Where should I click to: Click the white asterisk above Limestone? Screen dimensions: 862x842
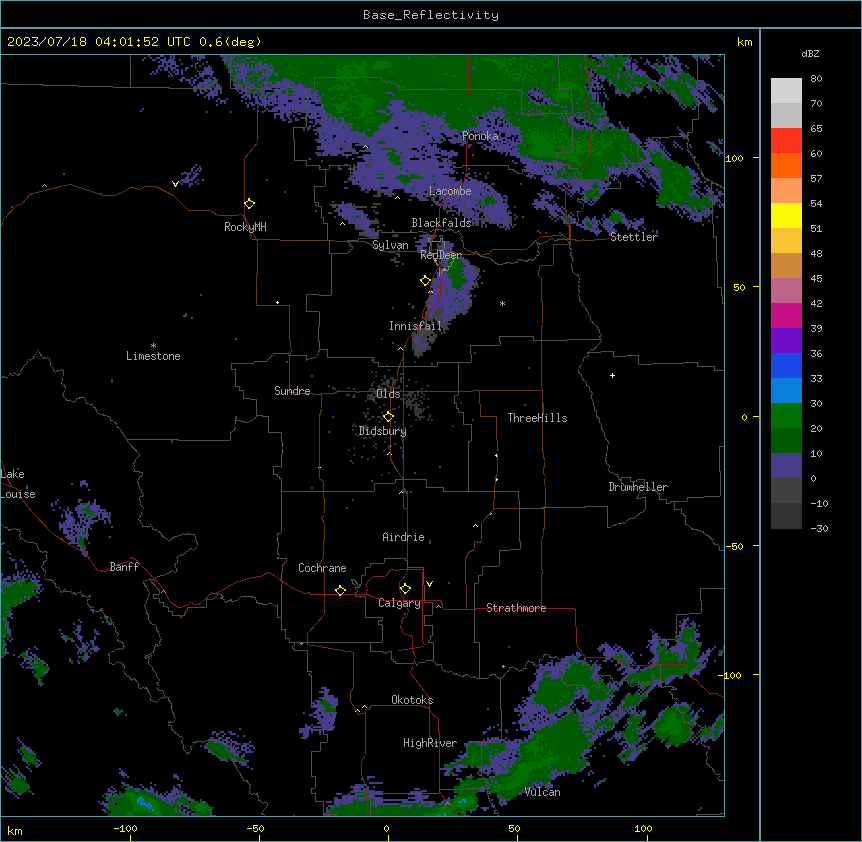click(153, 346)
